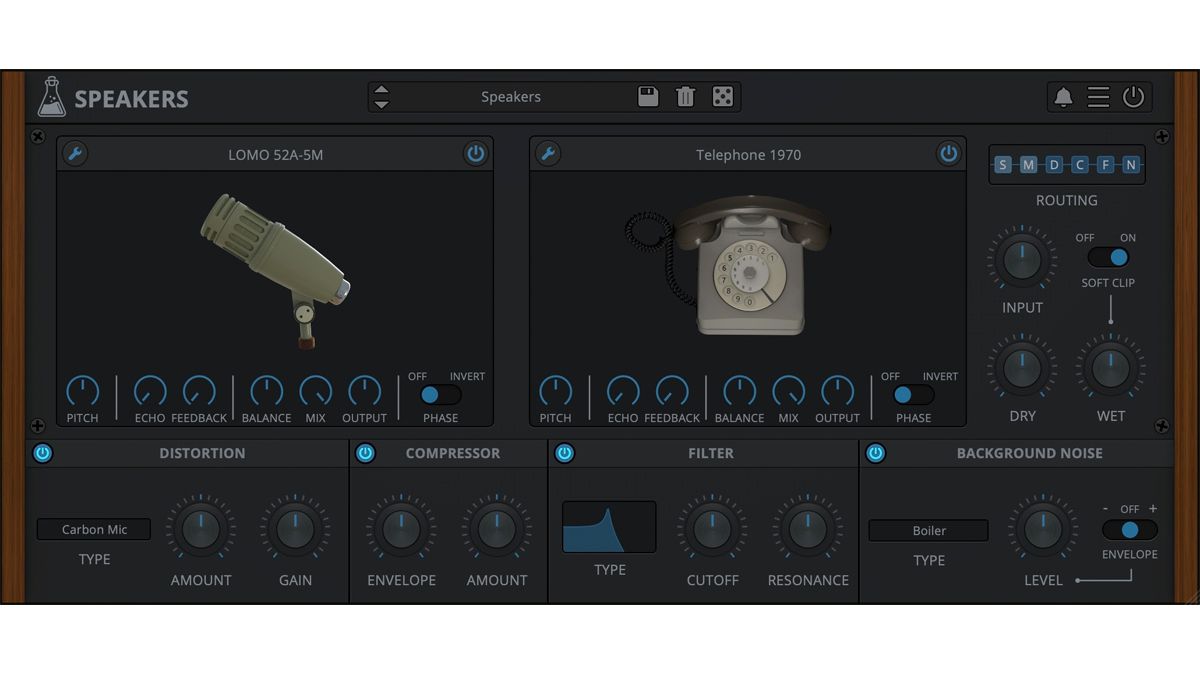Open the Boiler background noise type selector
Image resolution: width=1200 pixels, height=675 pixels.
pyautogui.click(x=928, y=530)
